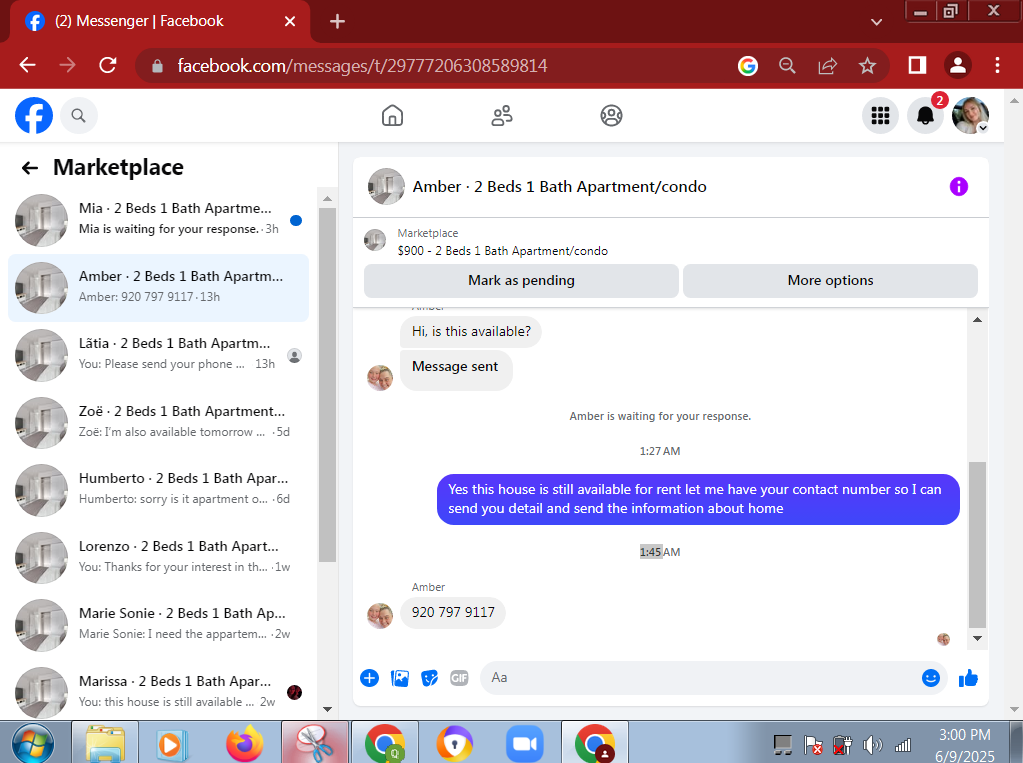Screen dimensions: 1023x763
Task: Open Firefox from the taskbar
Action: pyautogui.click(x=245, y=743)
